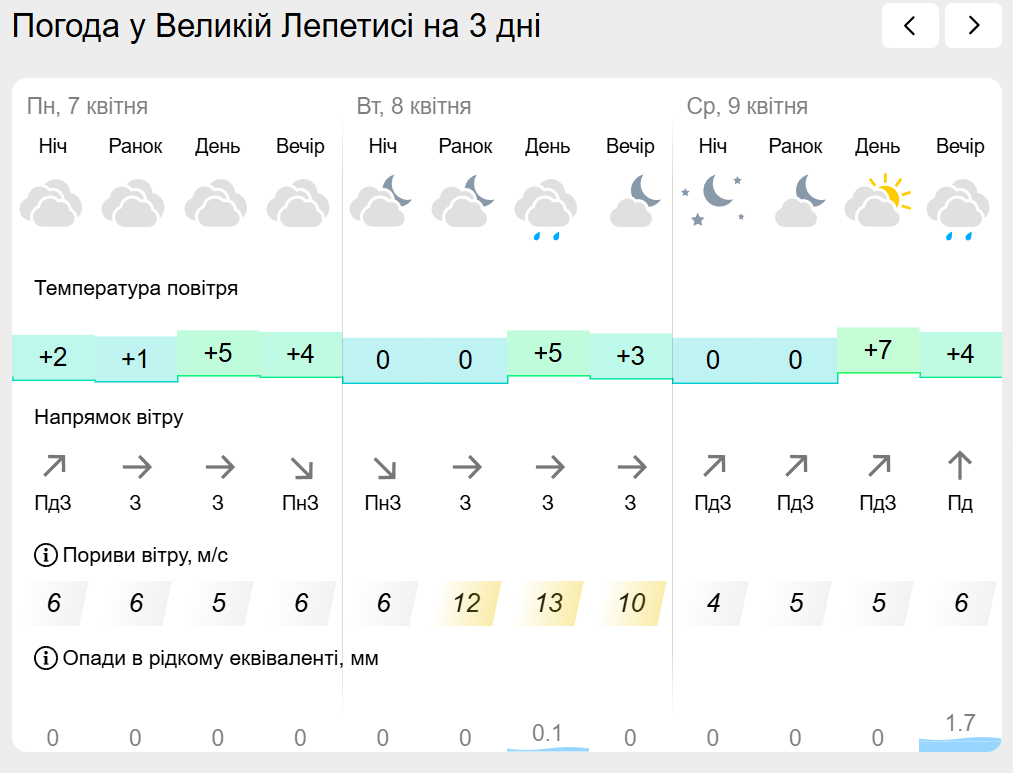Click Tuesday daytime rain cloud icon
Viewport: 1013px width, 773px height.
click(x=547, y=208)
